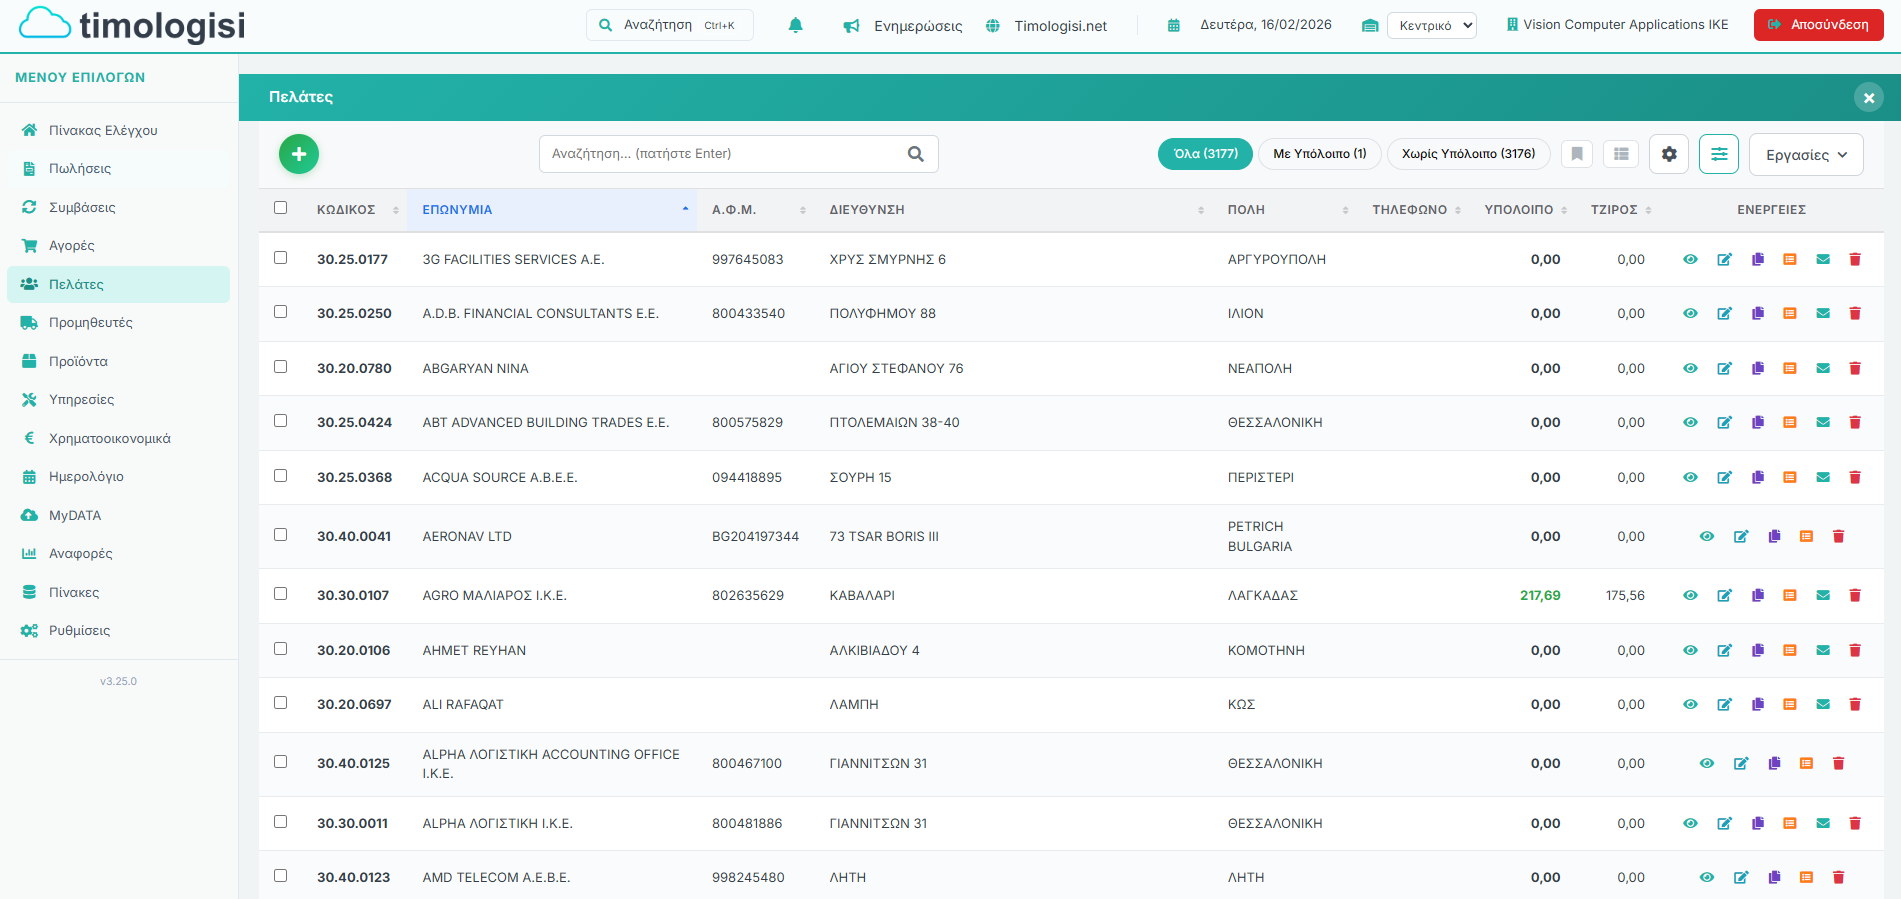Check the box for A.D.B. FINANCIAL CONSULTANTS
Image resolution: width=1901 pixels, height=899 pixels.
280,312
